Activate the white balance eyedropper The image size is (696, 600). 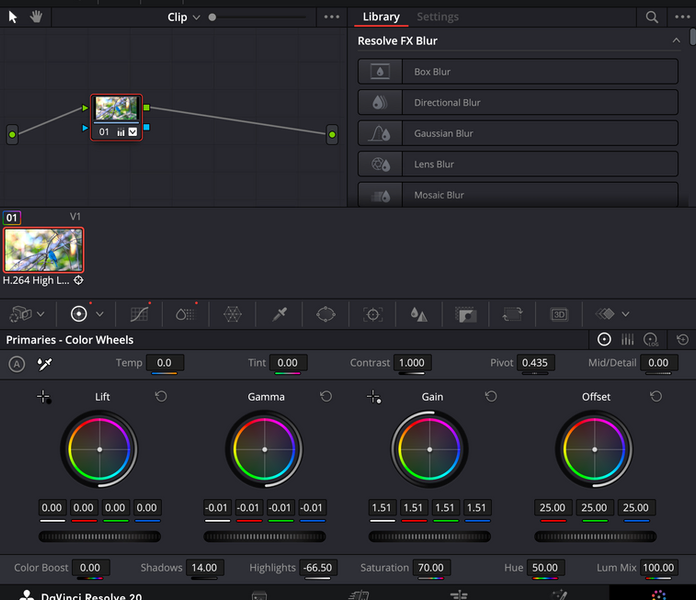[x=44, y=364]
